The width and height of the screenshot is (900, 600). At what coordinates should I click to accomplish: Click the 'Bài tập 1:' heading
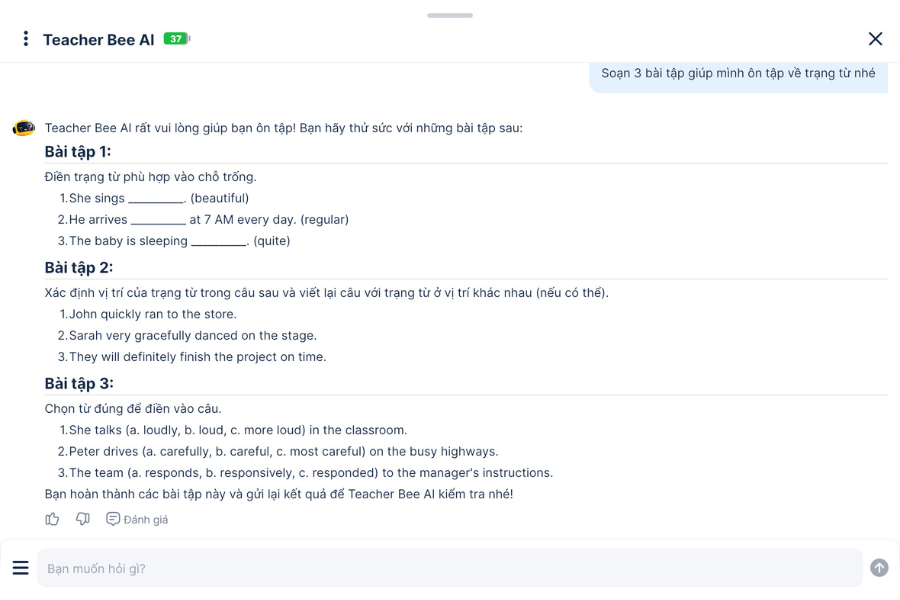pos(78,152)
